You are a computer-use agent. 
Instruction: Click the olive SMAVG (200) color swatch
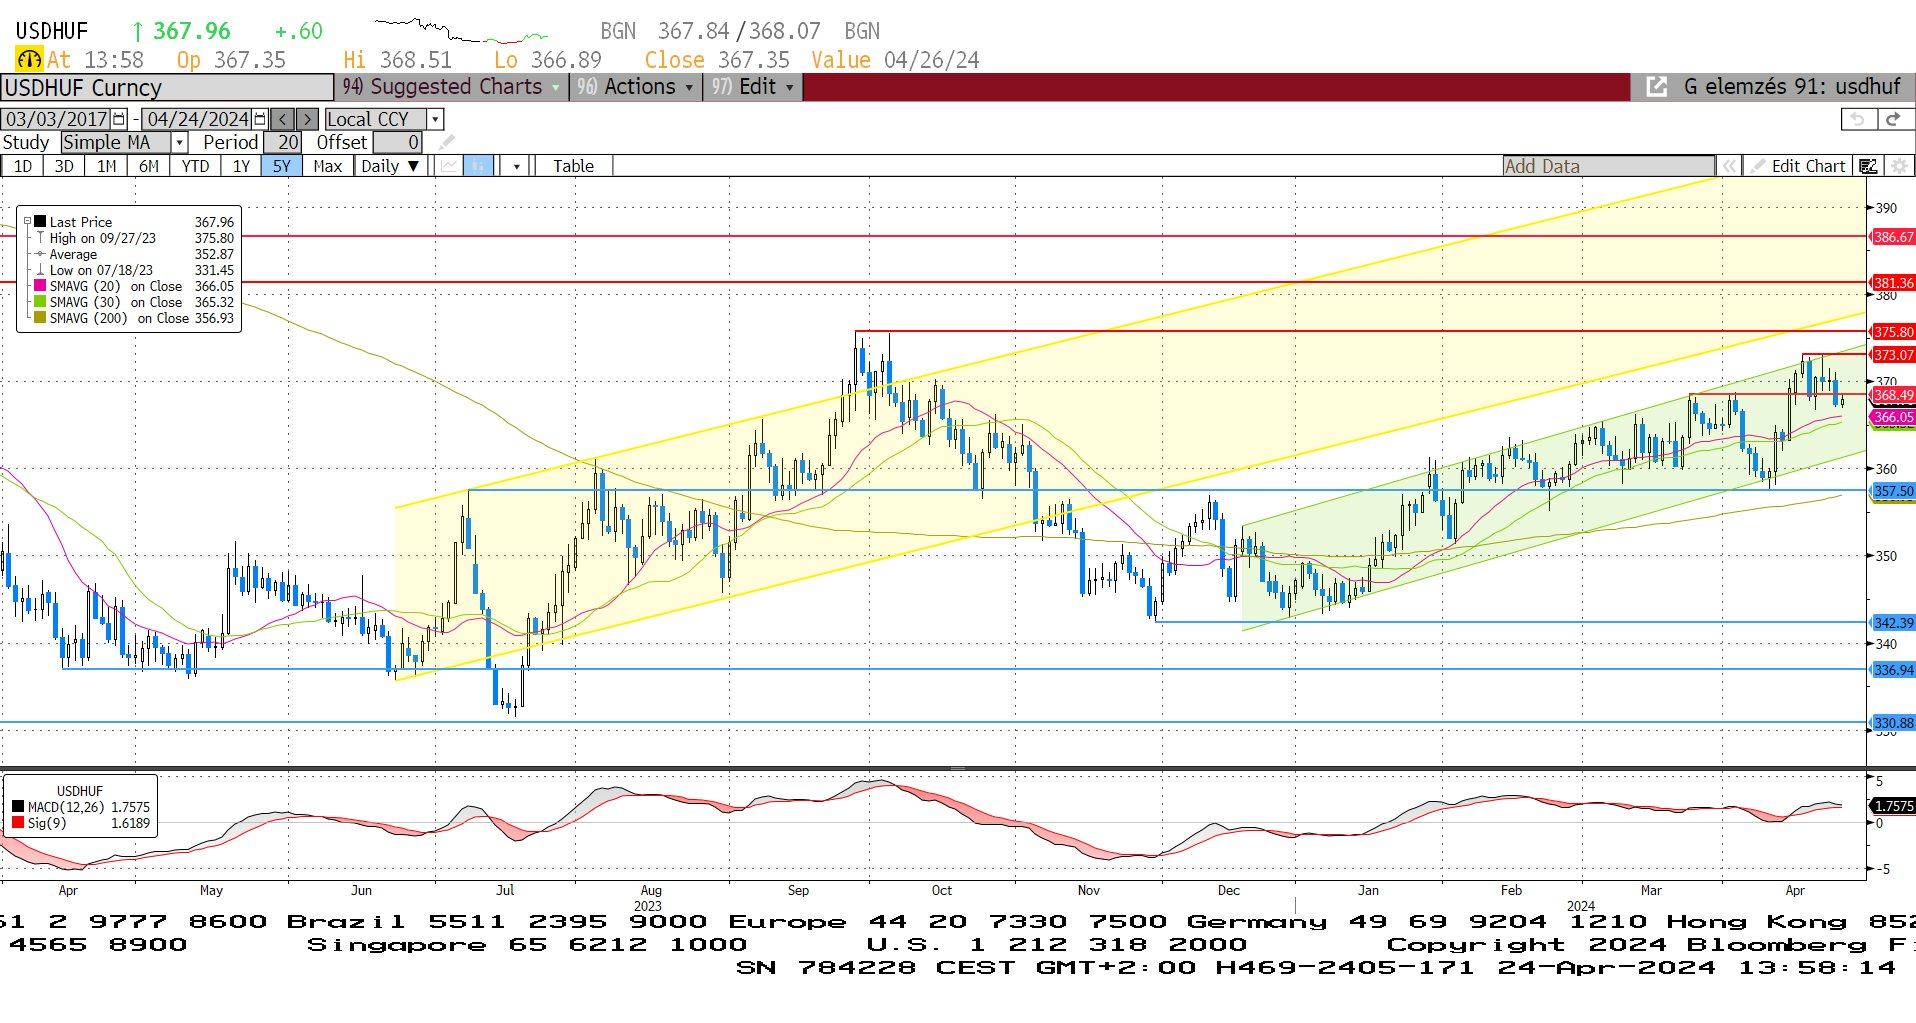40,318
